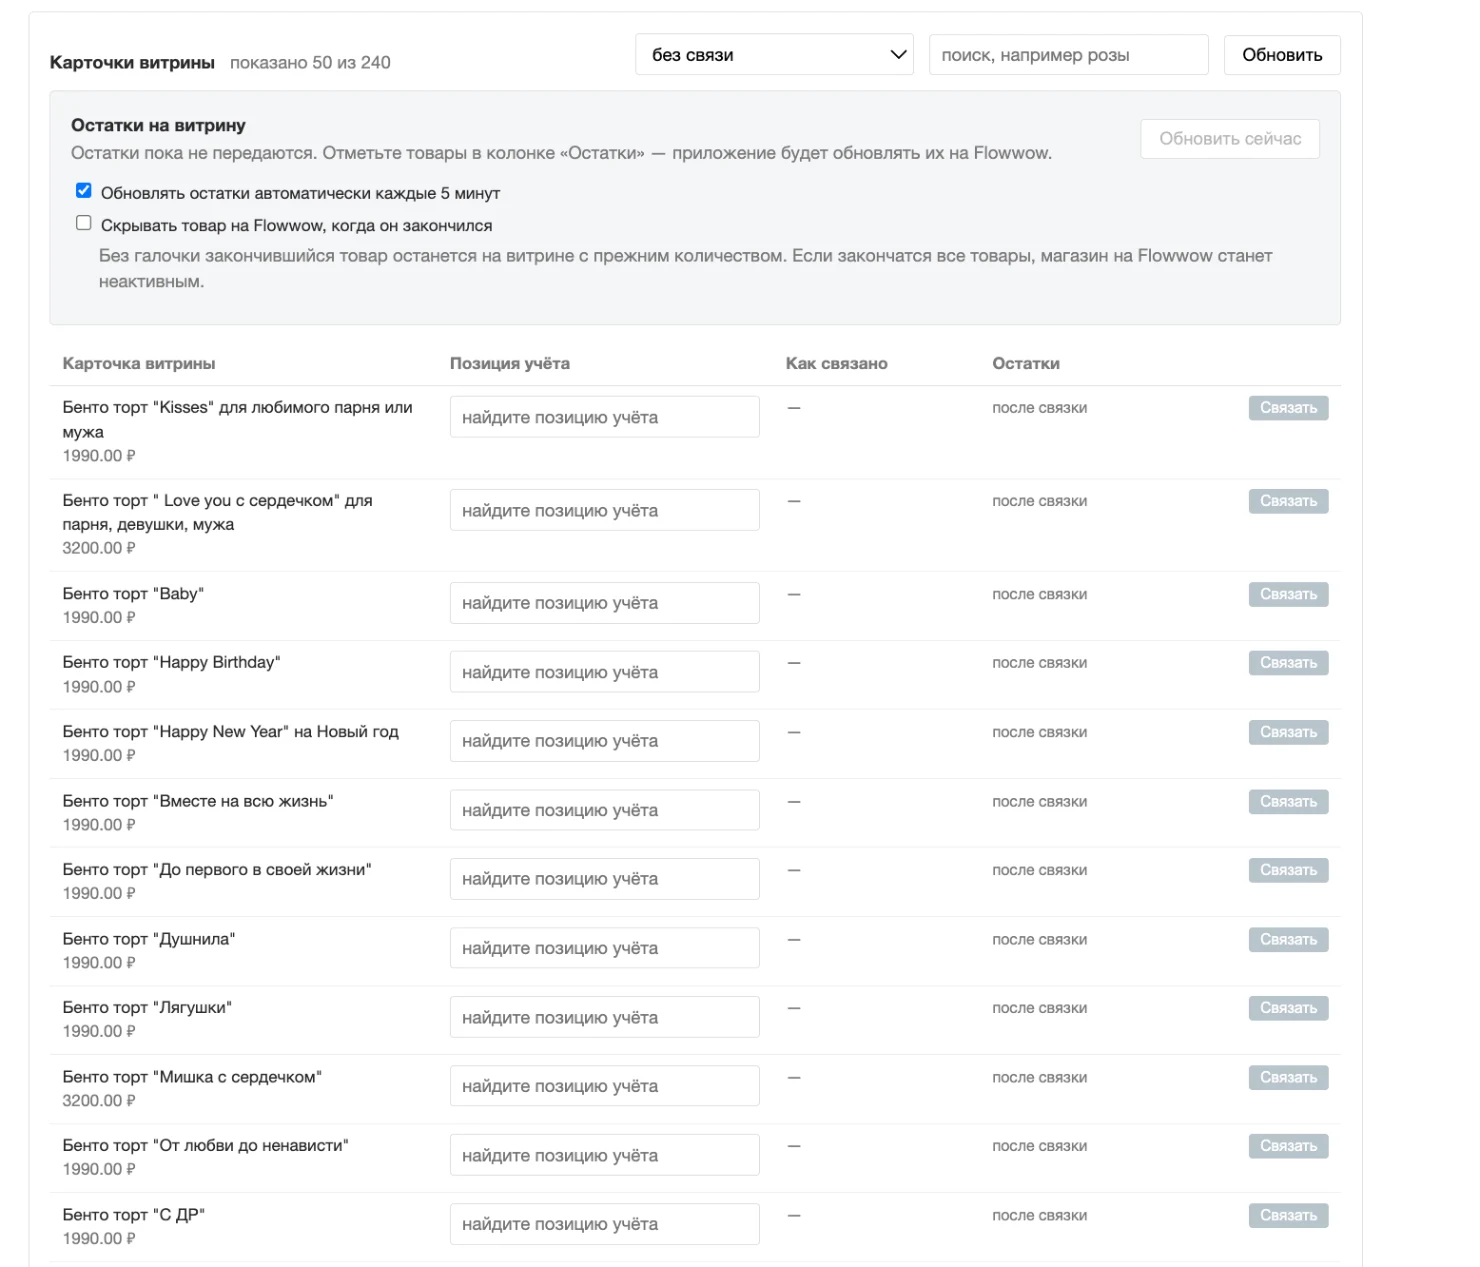Click 'Связать' for "Happy Birthday" row
Image resolution: width=1480 pixels, height=1267 pixels.
tap(1288, 663)
